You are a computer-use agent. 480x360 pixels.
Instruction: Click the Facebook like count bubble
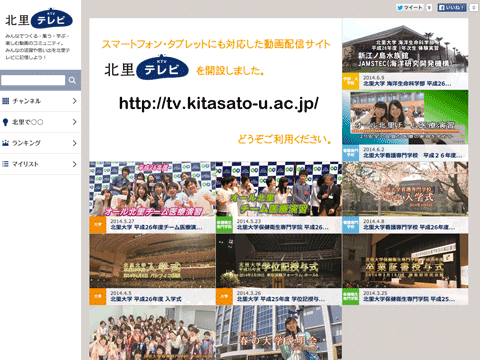473,7
